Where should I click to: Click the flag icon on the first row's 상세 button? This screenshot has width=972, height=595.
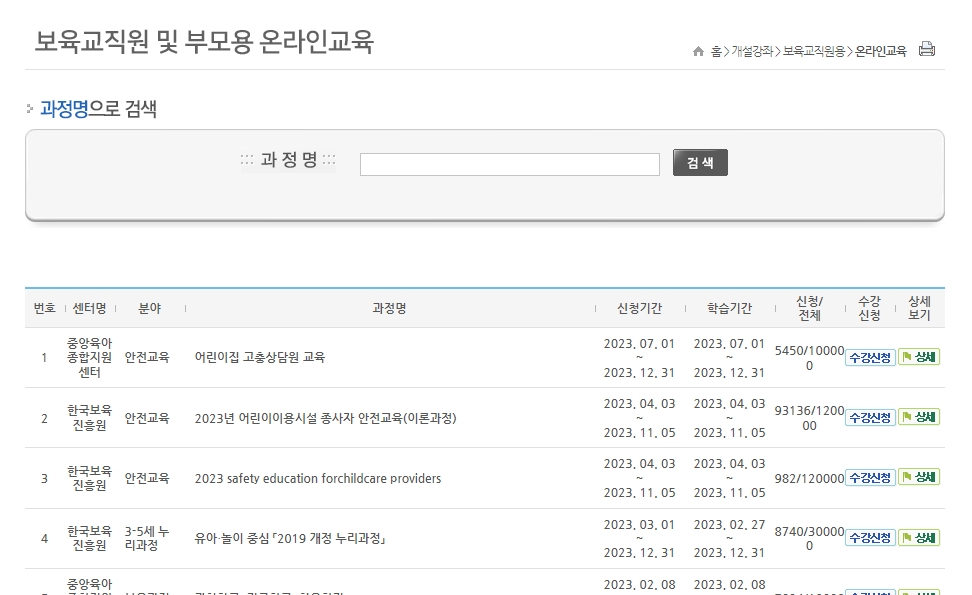(906, 357)
